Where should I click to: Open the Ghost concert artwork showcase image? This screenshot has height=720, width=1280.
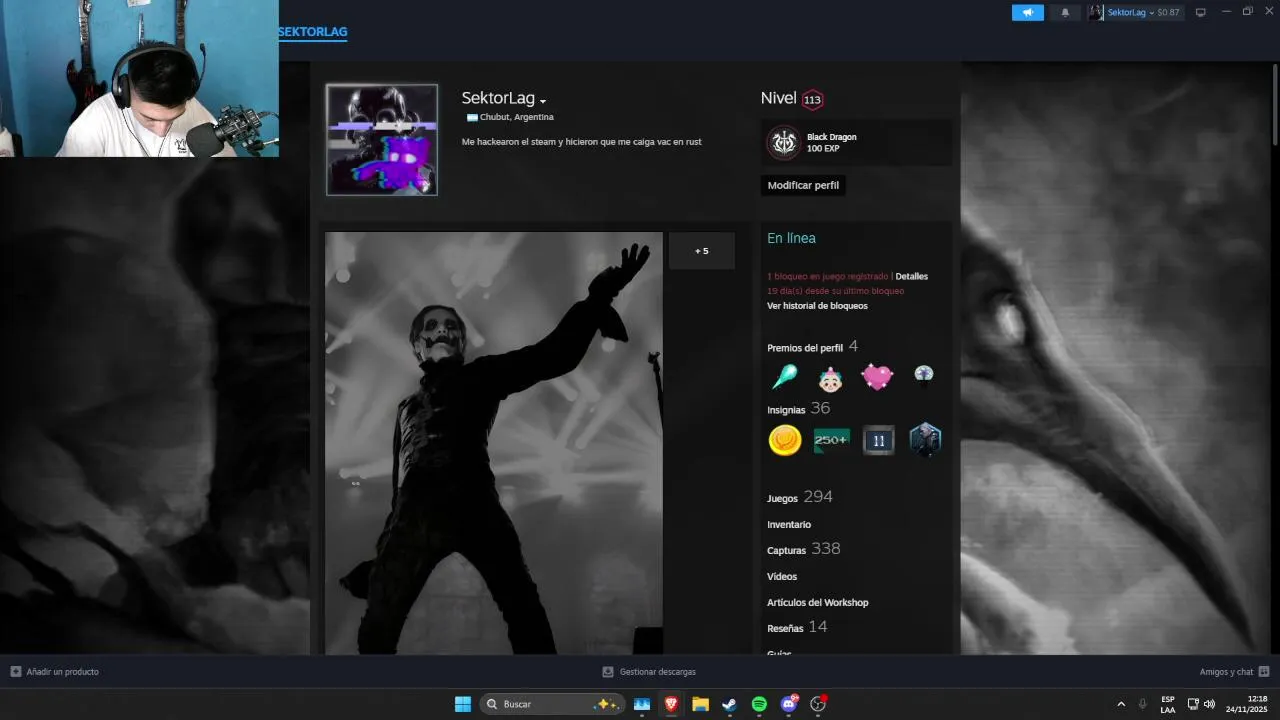coord(494,443)
